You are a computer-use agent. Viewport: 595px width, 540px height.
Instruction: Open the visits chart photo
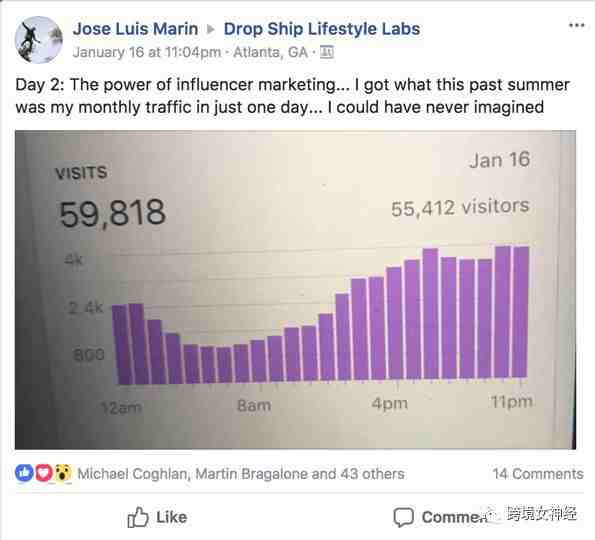[x=295, y=290]
